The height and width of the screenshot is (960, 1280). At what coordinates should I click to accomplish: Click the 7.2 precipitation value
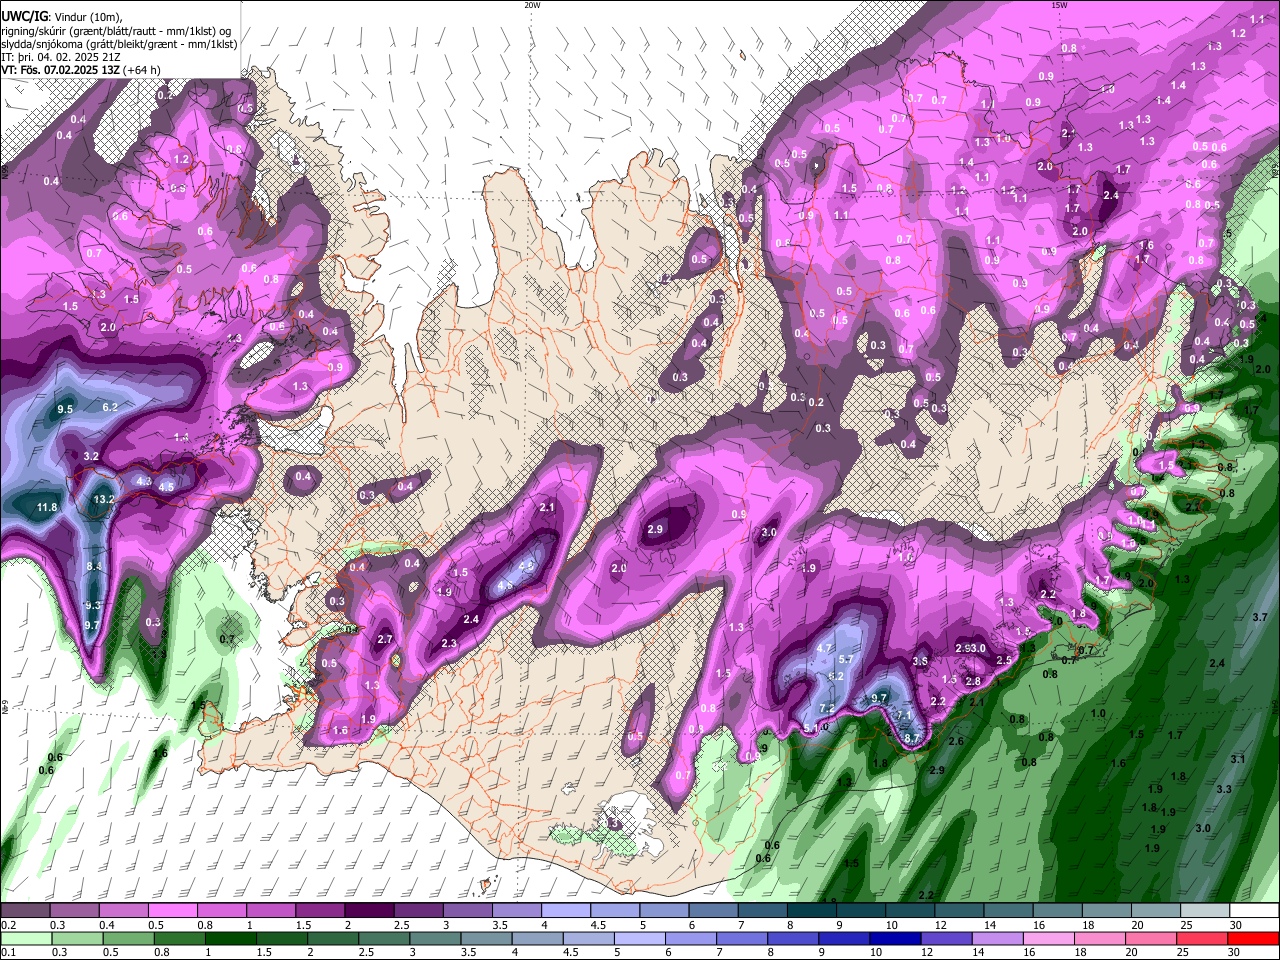(x=827, y=708)
